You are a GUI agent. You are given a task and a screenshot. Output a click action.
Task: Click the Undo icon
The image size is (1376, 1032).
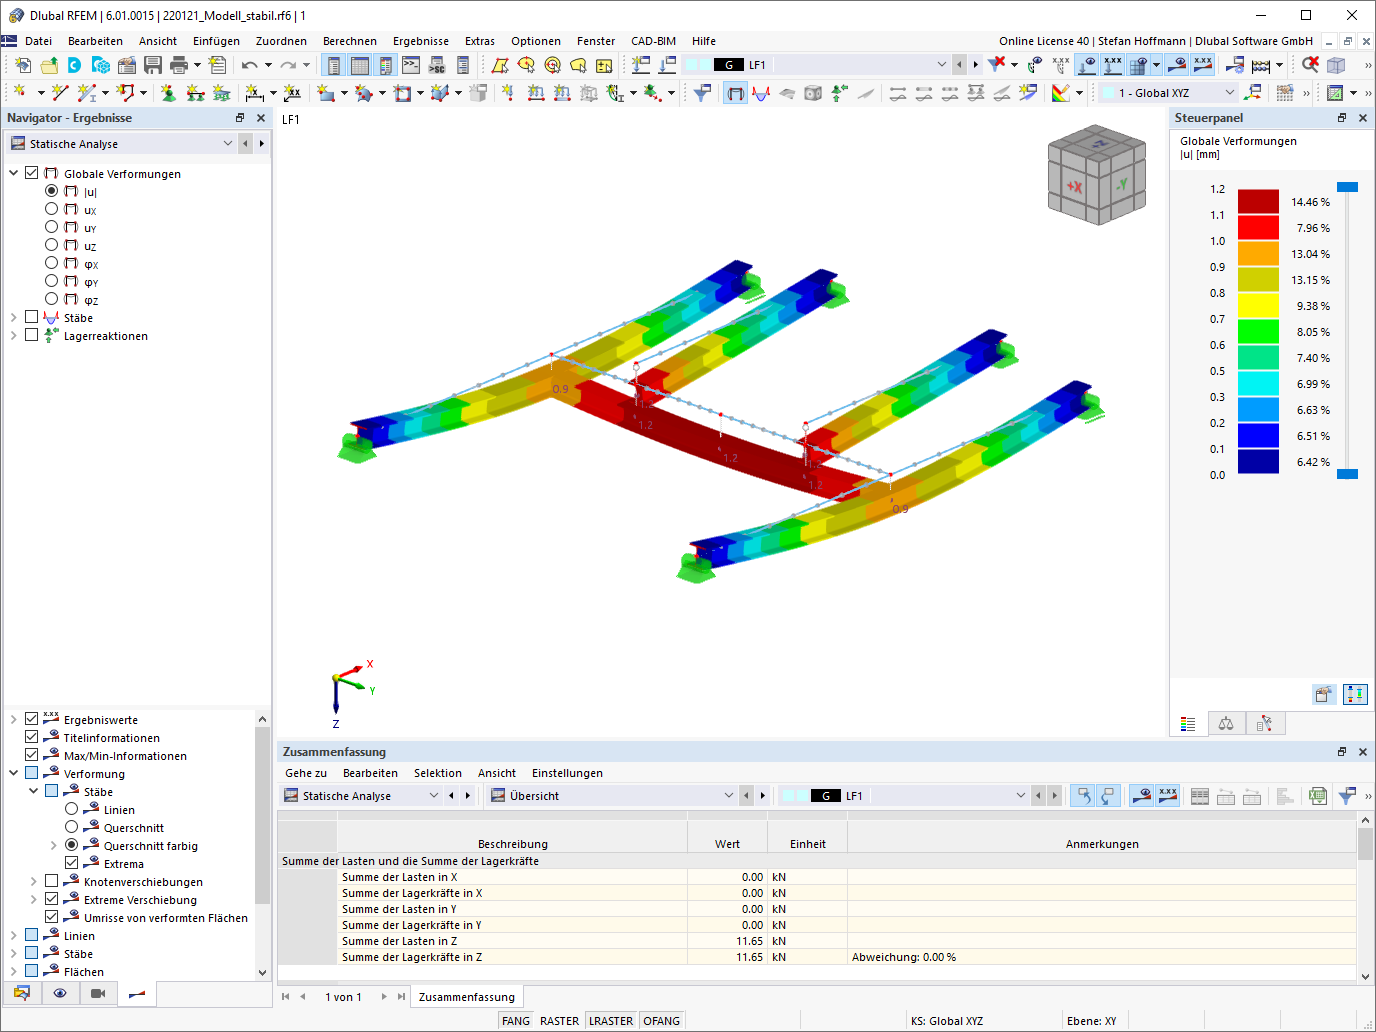click(x=249, y=64)
